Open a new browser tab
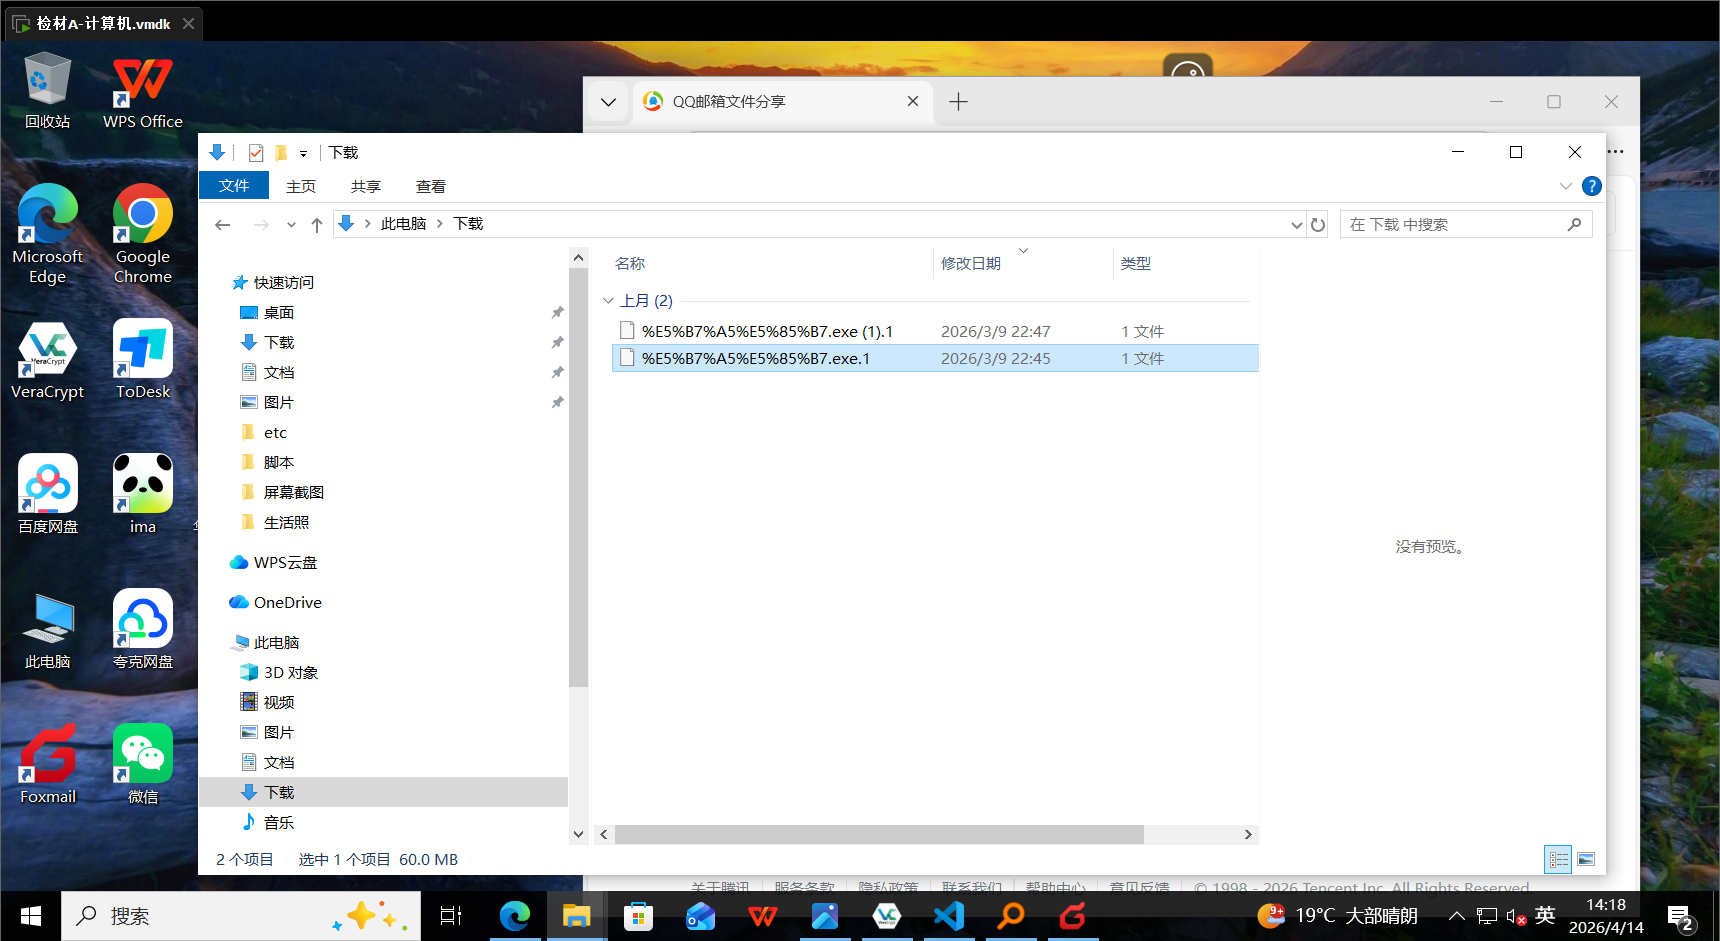This screenshot has width=1720, height=941. click(x=958, y=102)
